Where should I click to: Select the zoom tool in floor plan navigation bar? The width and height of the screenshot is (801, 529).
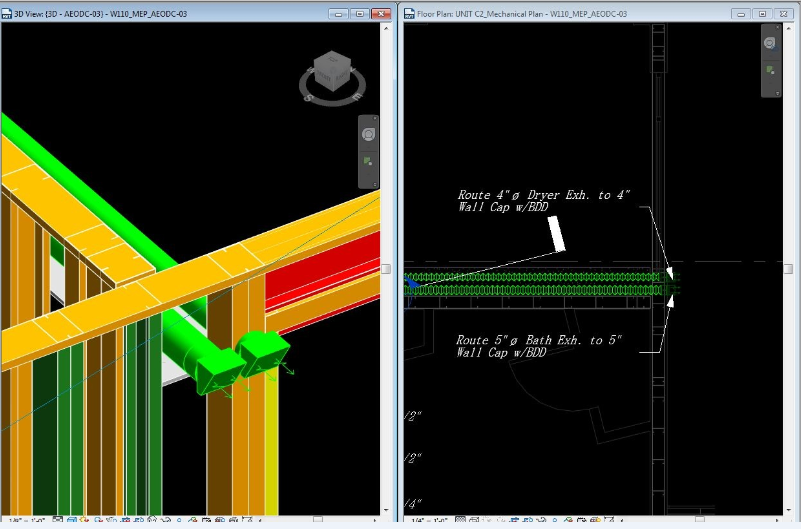tap(770, 70)
